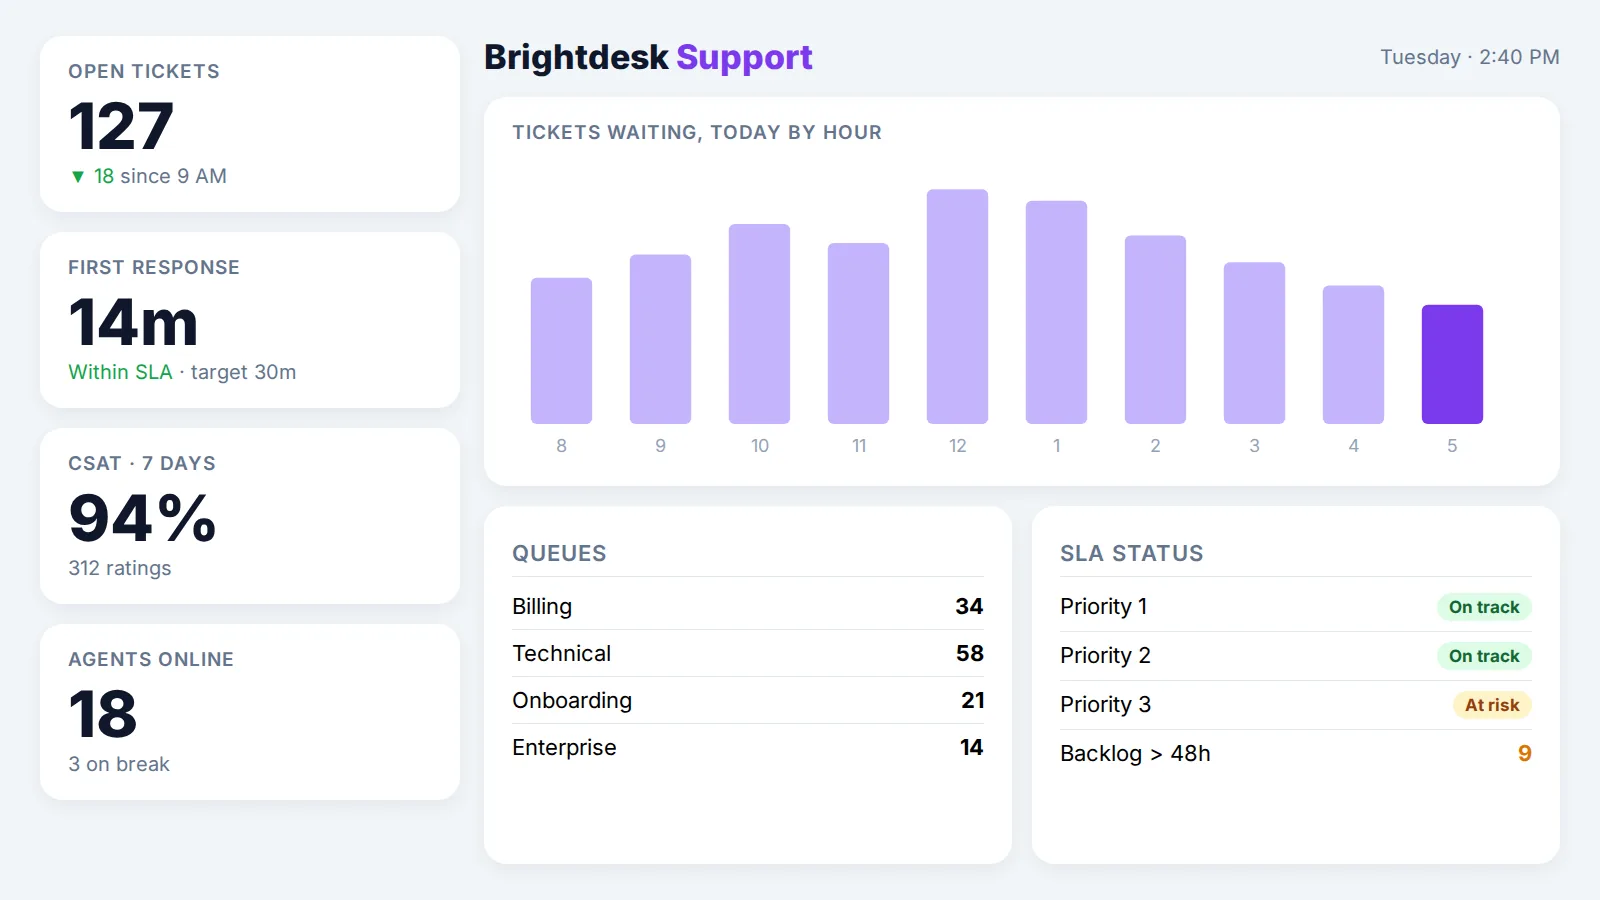Viewport: 1600px width, 900px height.
Task: Click Priority 2 On track badge
Action: click(x=1484, y=656)
